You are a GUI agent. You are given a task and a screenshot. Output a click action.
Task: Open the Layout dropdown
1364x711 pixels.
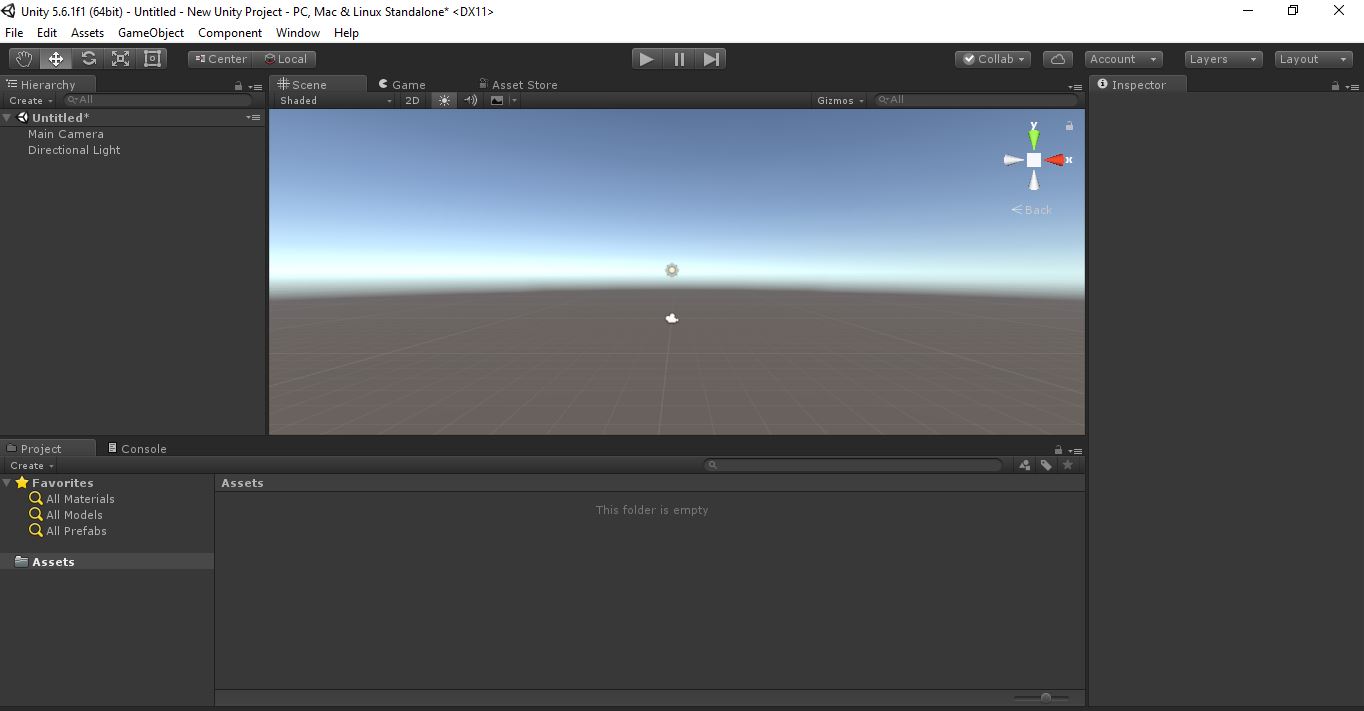coord(1312,58)
